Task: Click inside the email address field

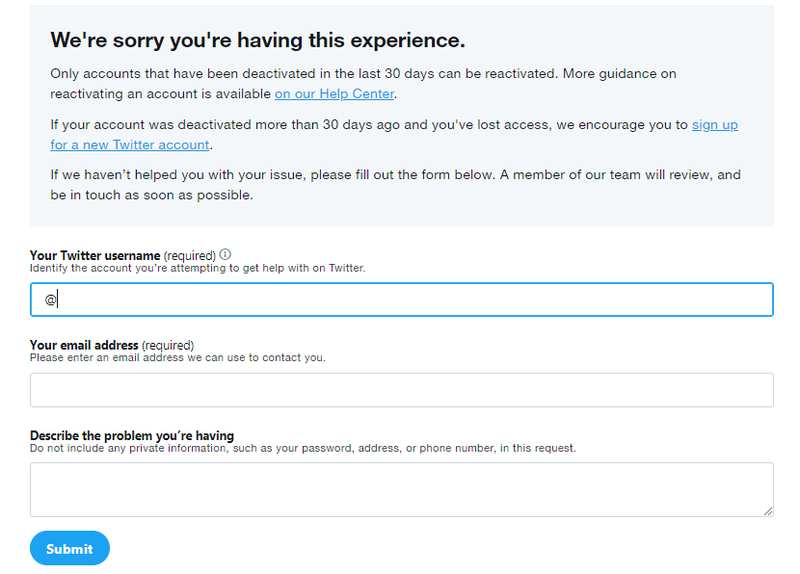Action: coord(402,390)
